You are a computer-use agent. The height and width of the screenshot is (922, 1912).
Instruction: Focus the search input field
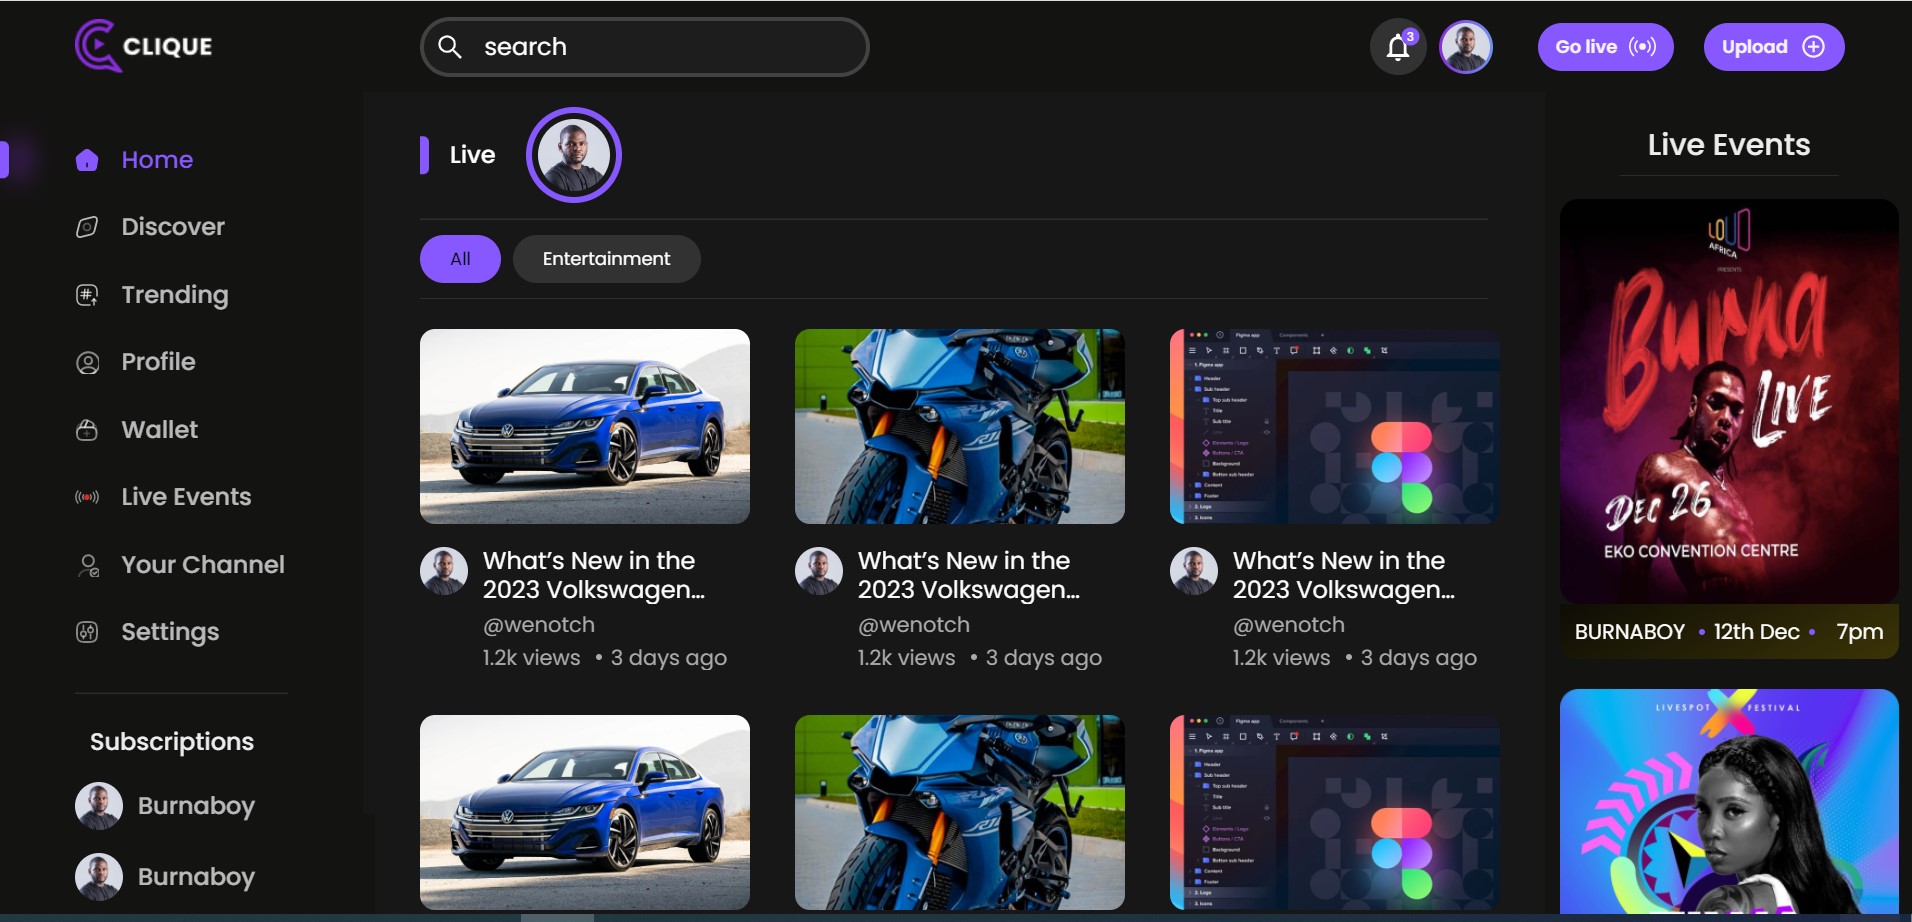tap(645, 47)
